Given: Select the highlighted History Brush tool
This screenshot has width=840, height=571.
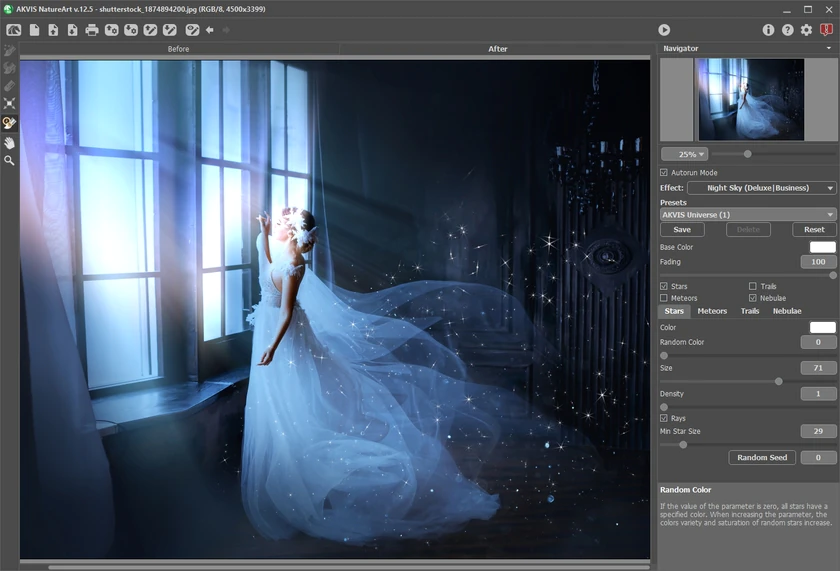Looking at the screenshot, I should coord(9,123).
